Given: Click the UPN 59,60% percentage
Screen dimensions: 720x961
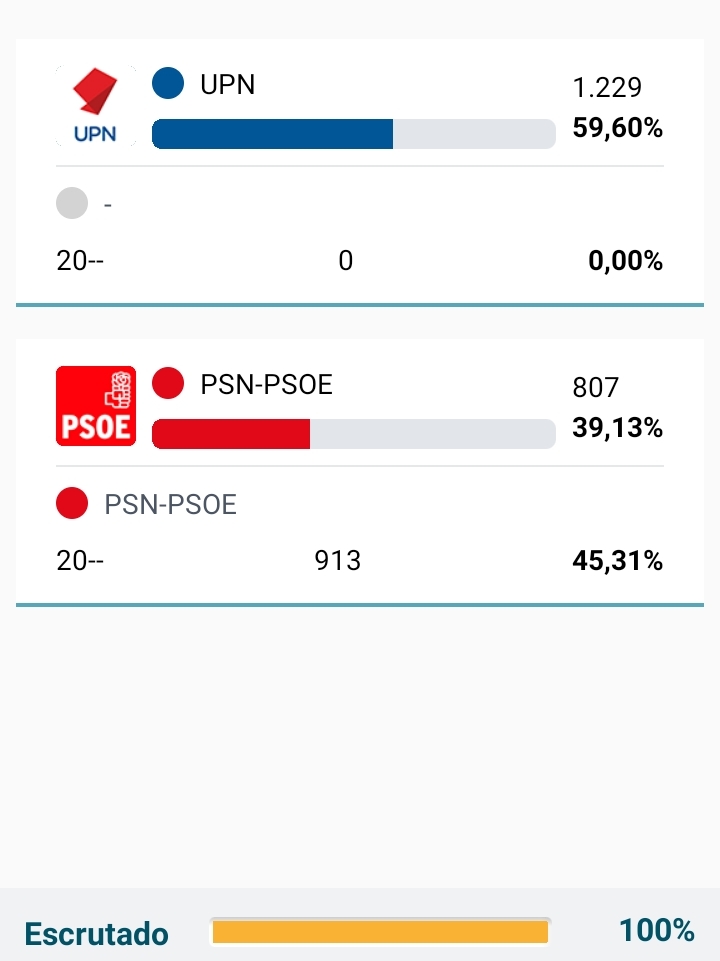Looking at the screenshot, I should (x=617, y=129).
